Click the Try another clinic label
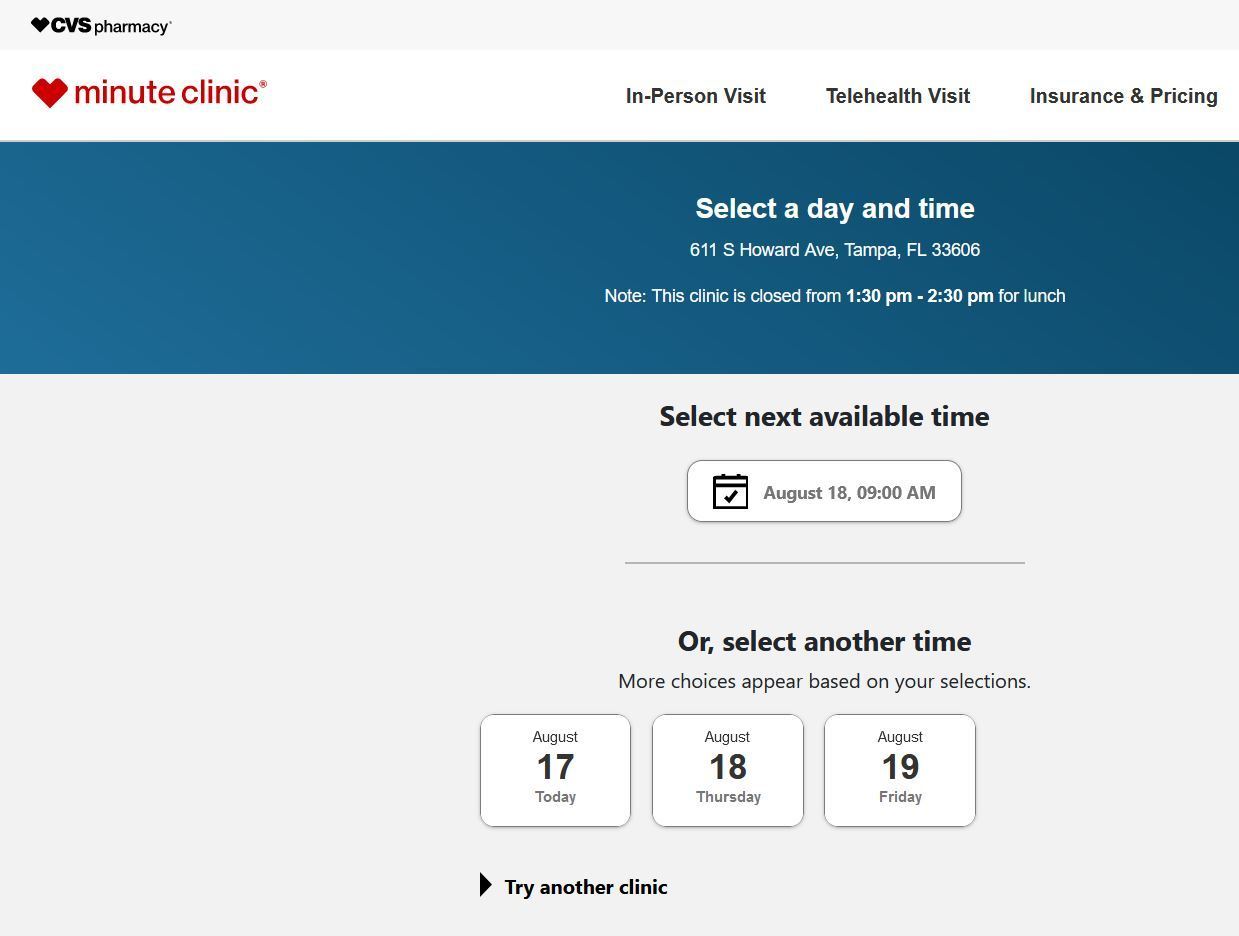 pos(586,887)
